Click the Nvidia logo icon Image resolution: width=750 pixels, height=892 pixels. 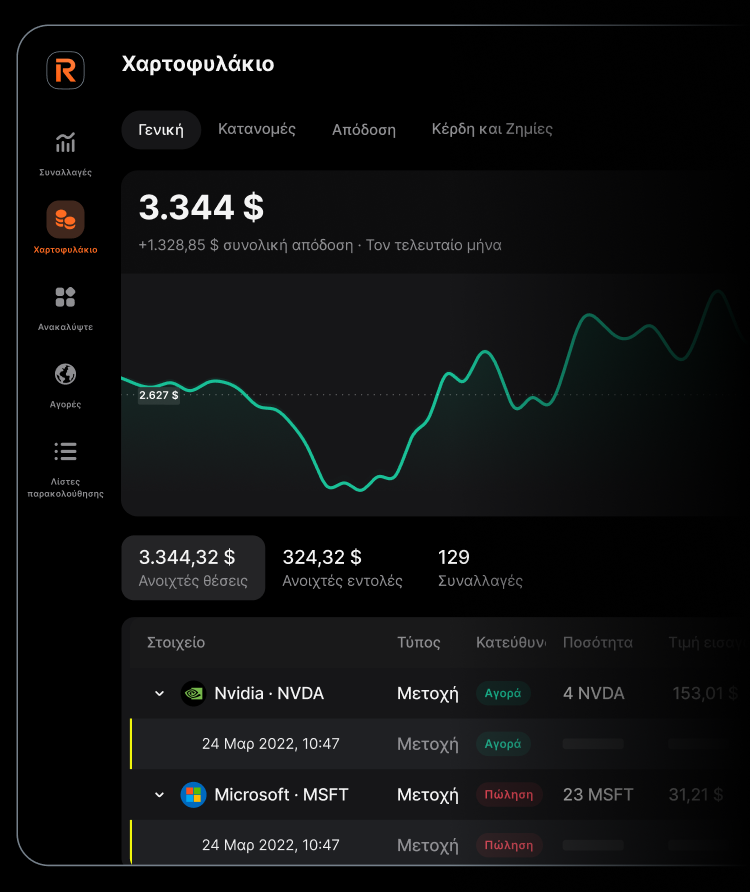(x=193, y=693)
